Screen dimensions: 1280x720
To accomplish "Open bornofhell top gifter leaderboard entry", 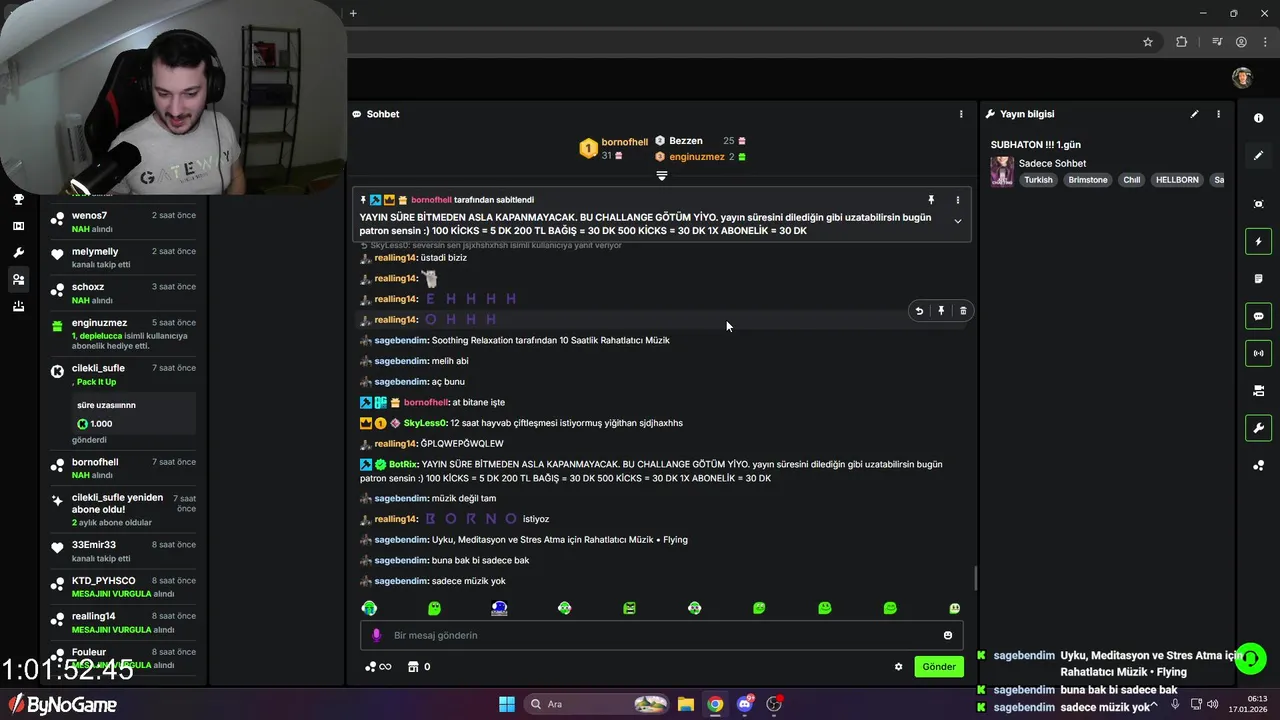I will click(x=614, y=148).
